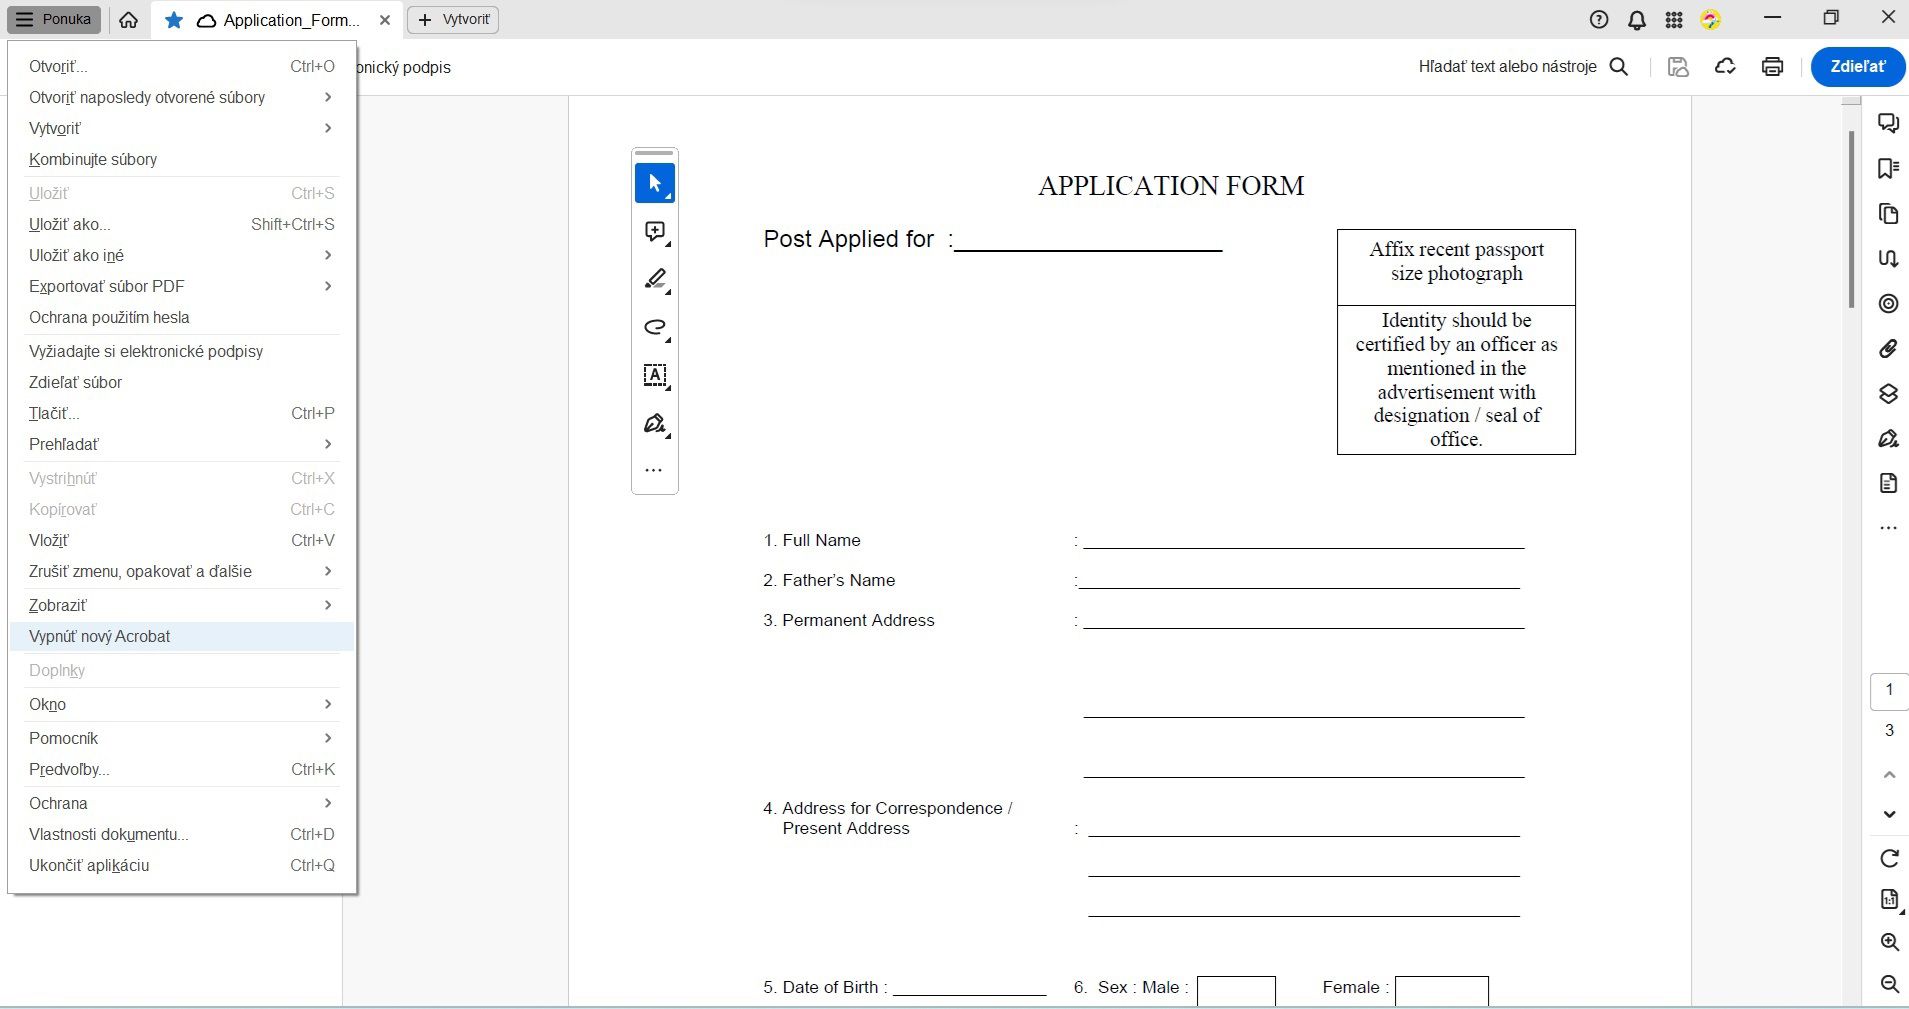Select 'Vložiť' paste menu entry
The image size is (1909, 1009).
(182, 540)
